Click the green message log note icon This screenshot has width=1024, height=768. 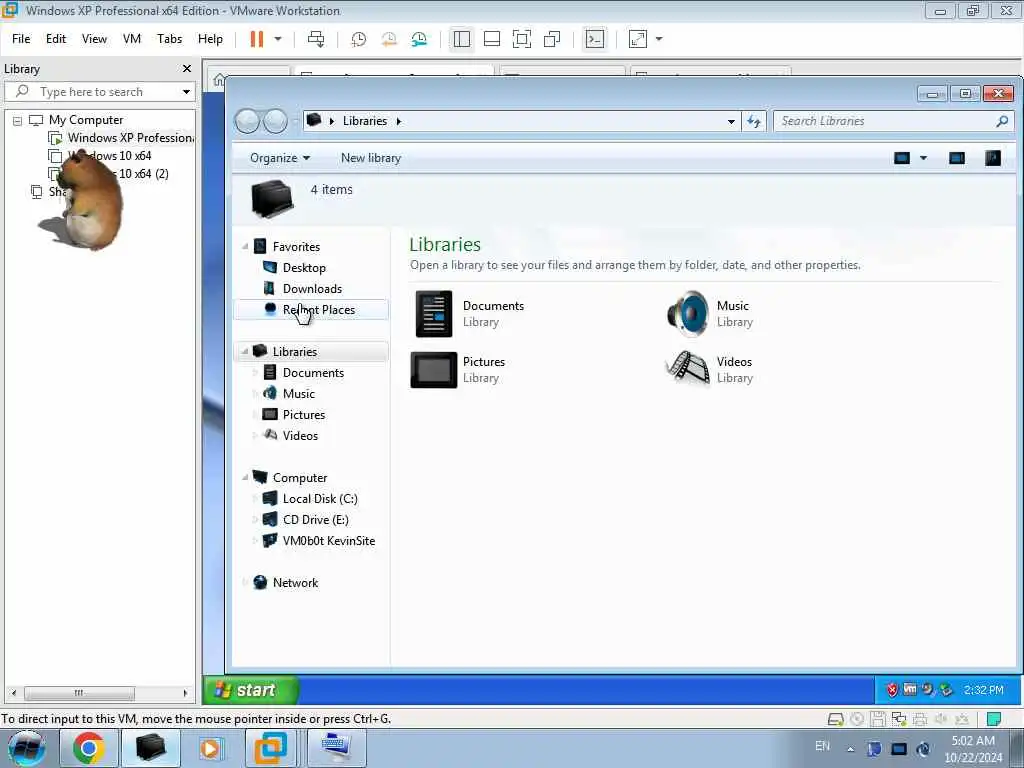[993, 720]
